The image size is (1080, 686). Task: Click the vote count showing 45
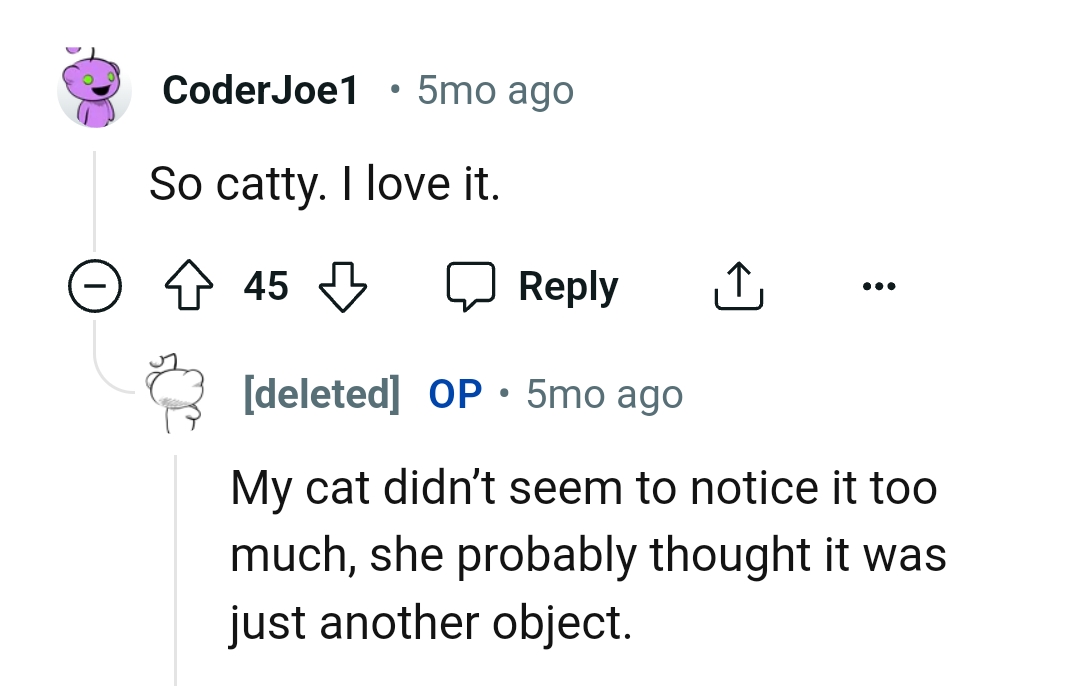(265, 285)
